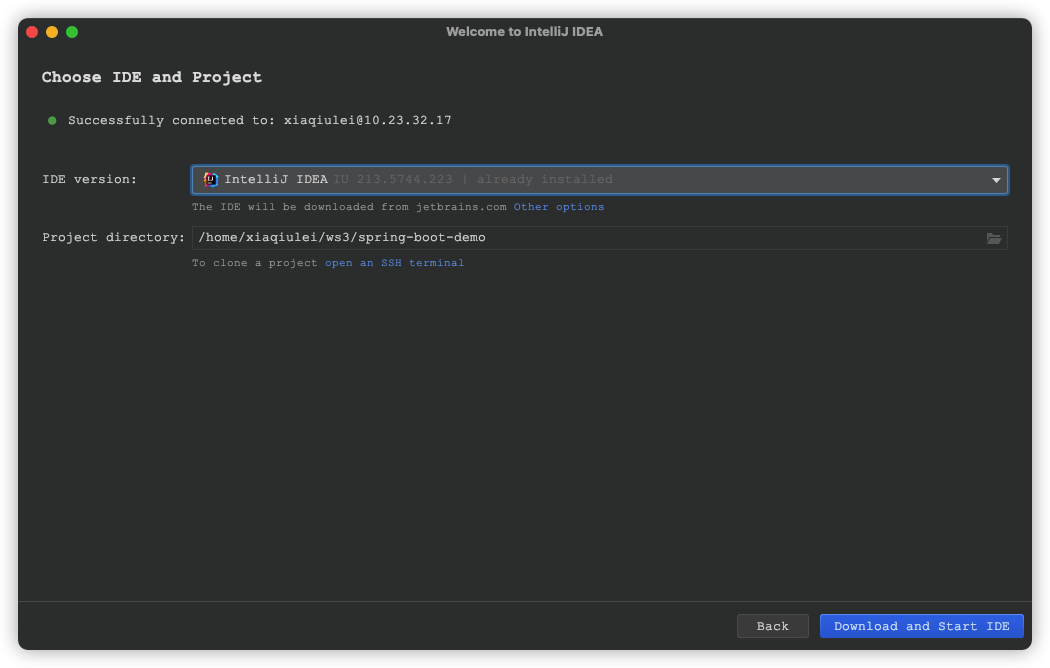This screenshot has width=1050, height=668.
Task: Click the IDE version: label
Action: coord(90,179)
